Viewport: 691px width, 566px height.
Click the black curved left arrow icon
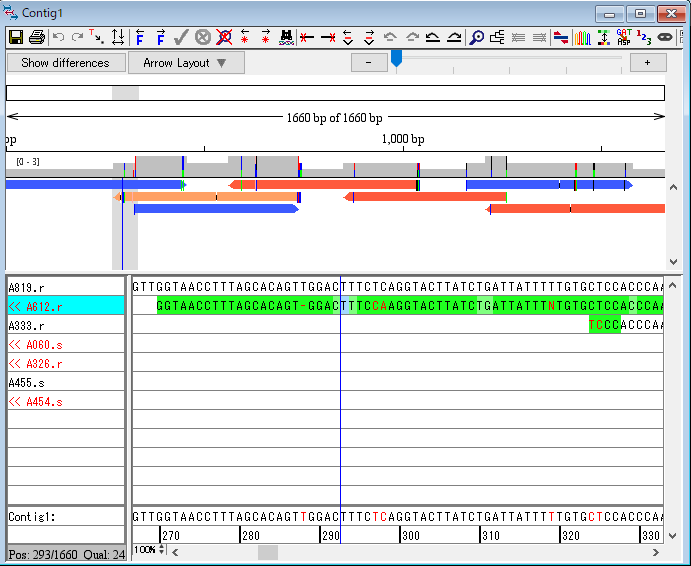pyautogui.click(x=433, y=38)
